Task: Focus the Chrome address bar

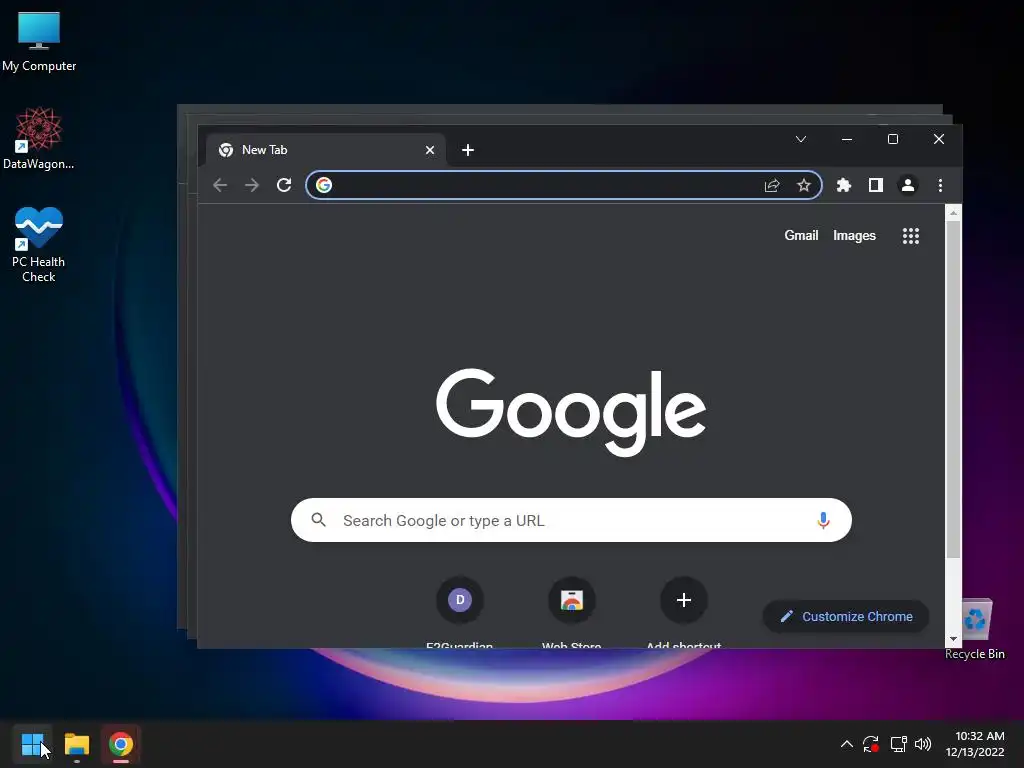Action: coord(564,185)
